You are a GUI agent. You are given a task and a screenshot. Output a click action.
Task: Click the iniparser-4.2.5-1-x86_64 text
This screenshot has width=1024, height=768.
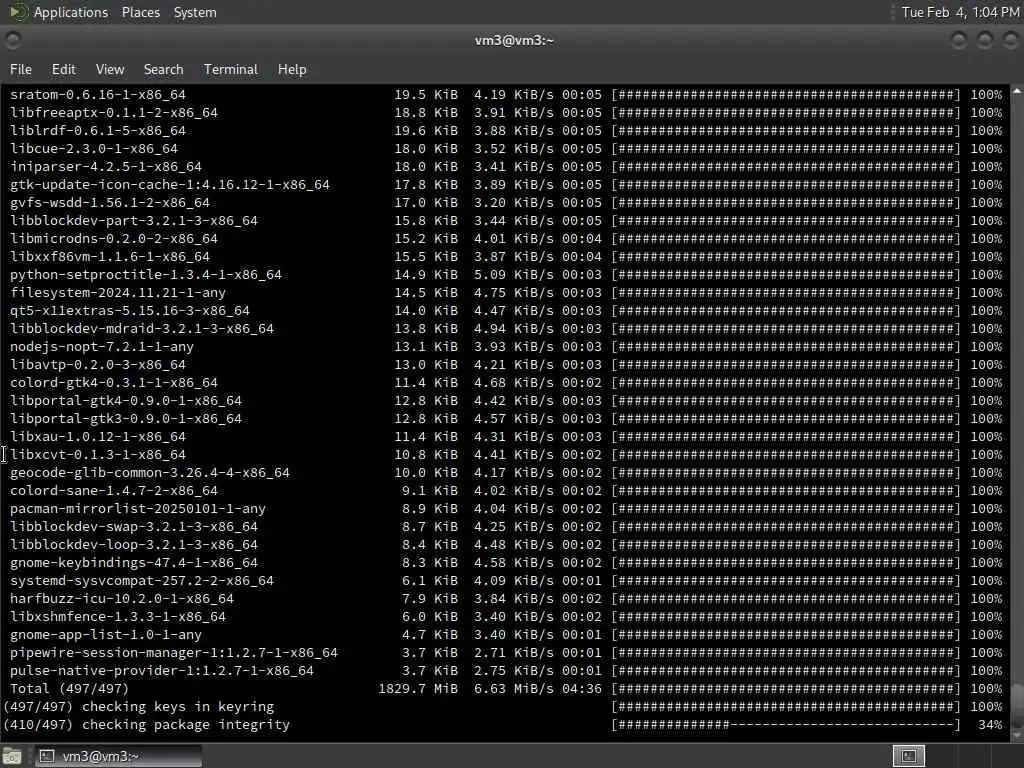point(106,167)
